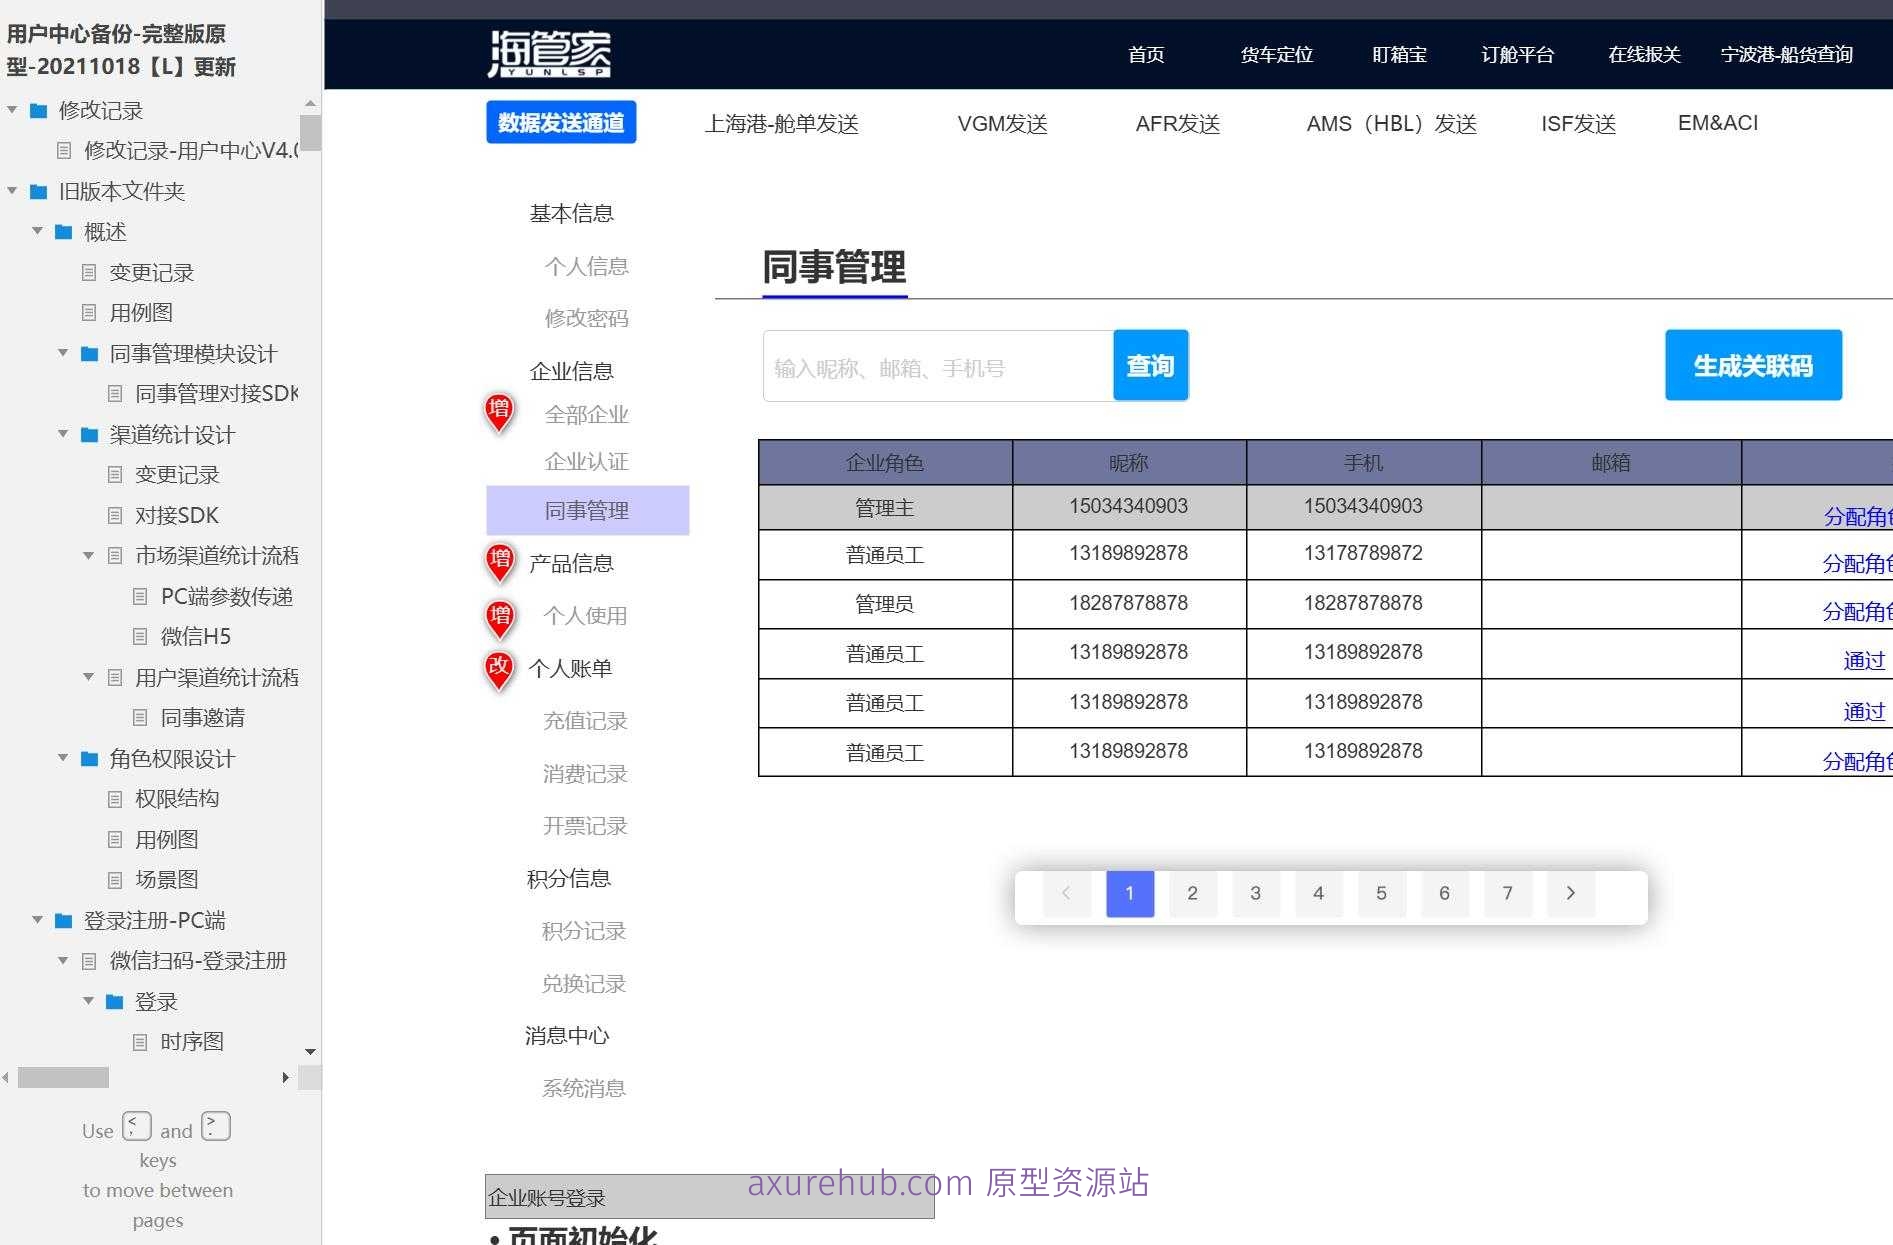The width and height of the screenshot is (1893, 1245).
Task: Open PC端参数传递 page in tree
Action: (227, 597)
